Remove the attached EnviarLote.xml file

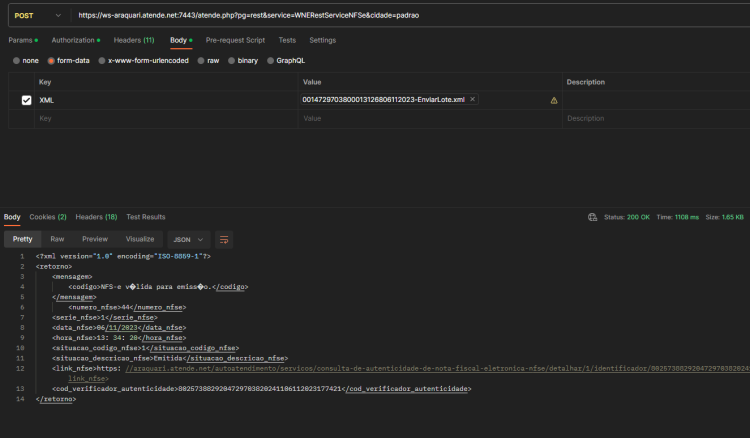473,99
